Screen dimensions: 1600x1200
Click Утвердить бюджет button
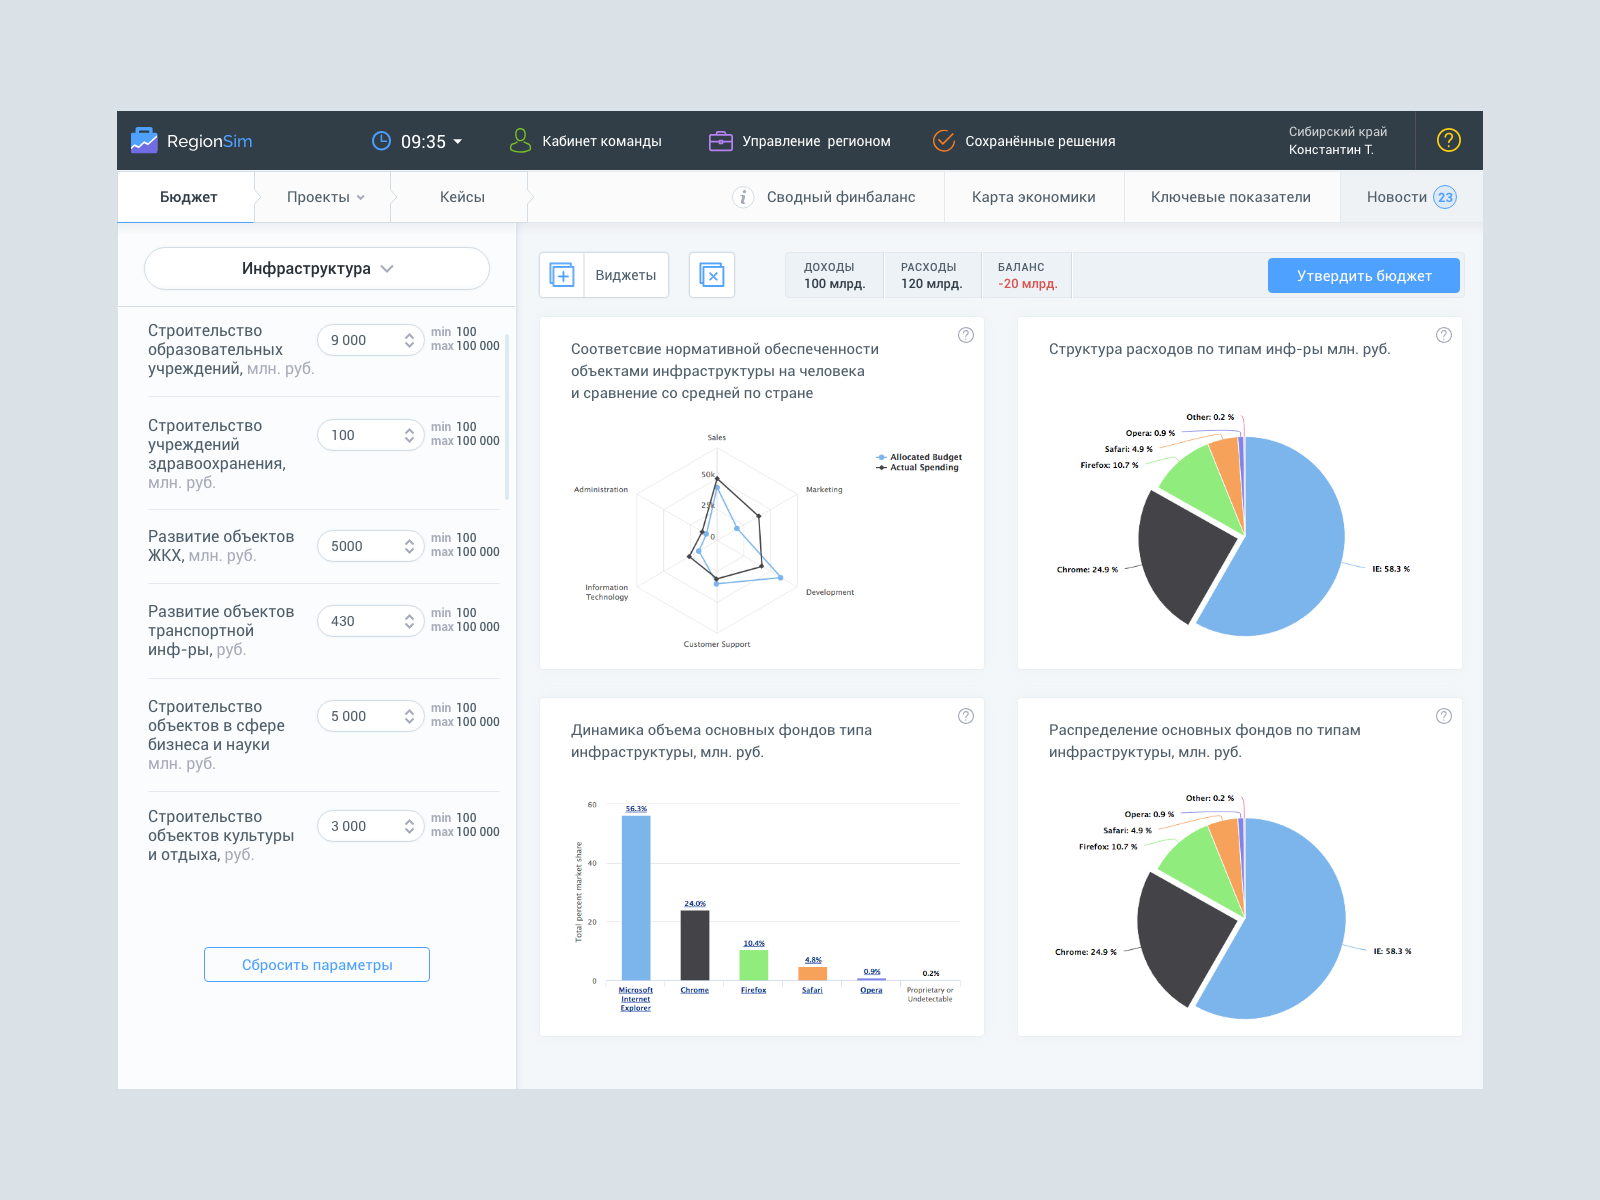pos(1364,275)
